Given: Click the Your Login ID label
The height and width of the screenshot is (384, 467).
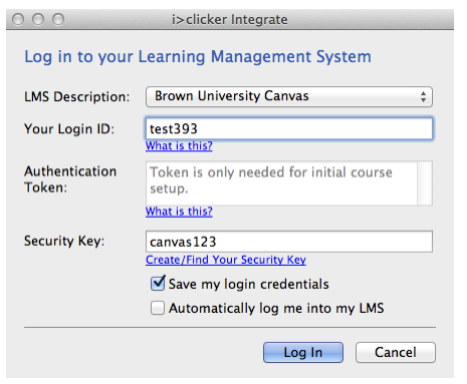Looking at the screenshot, I should [69, 129].
